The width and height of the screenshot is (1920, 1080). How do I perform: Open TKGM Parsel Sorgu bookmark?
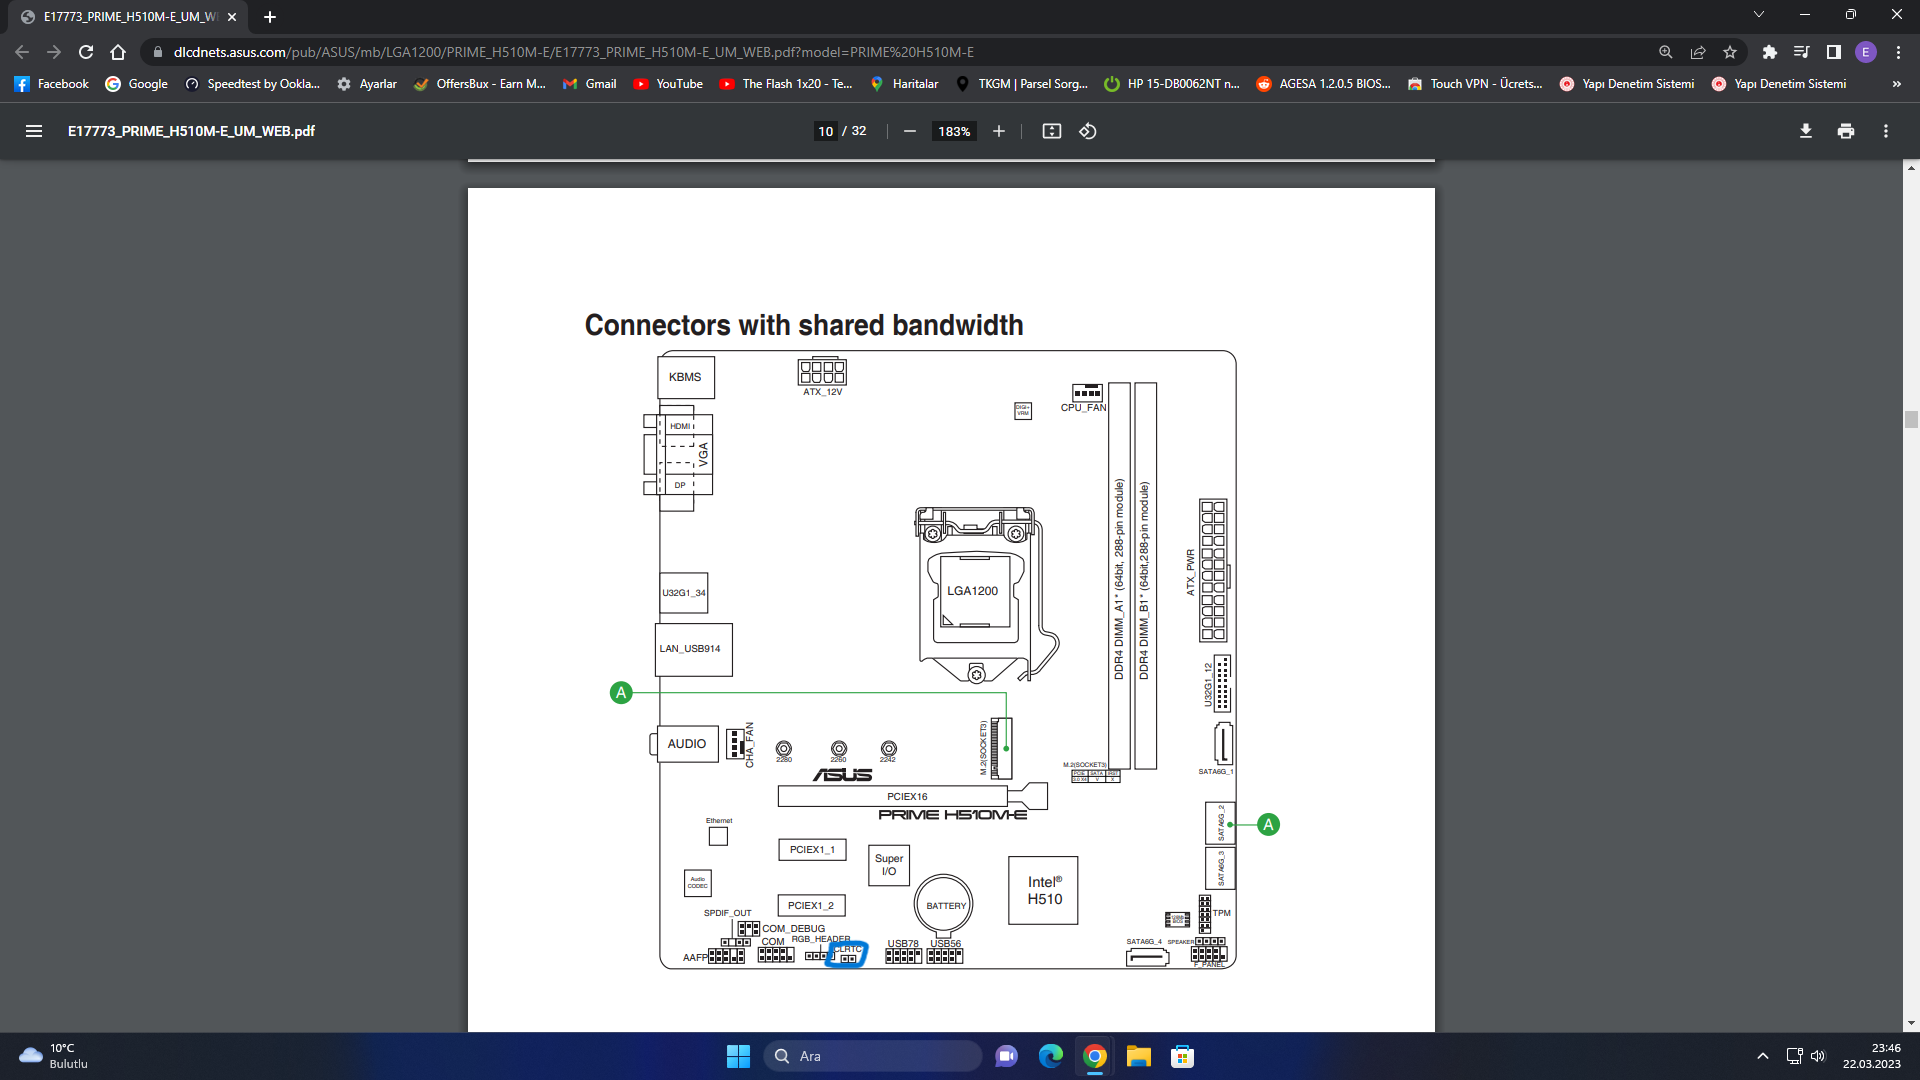[x=1022, y=84]
